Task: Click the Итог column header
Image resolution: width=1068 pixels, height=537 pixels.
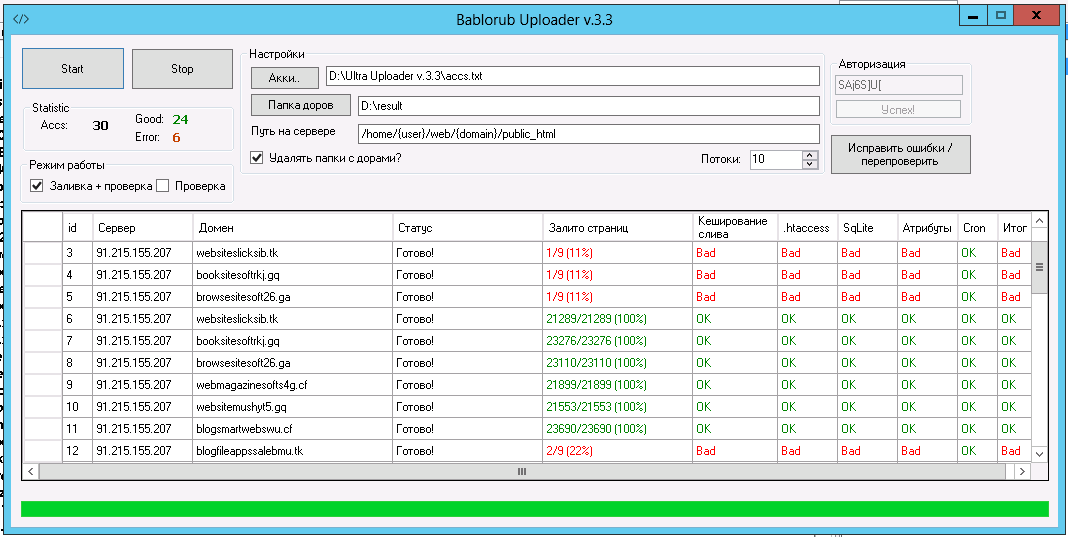Action: pyautogui.click(x=1015, y=228)
